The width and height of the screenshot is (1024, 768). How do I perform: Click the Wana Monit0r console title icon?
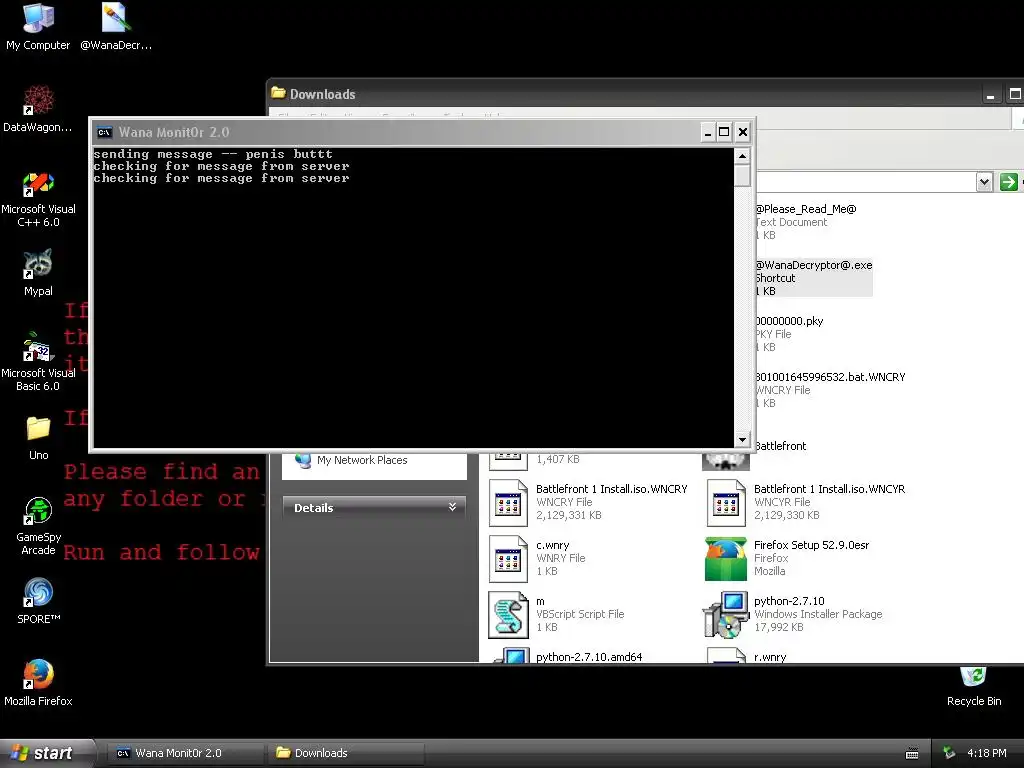tap(104, 133)
